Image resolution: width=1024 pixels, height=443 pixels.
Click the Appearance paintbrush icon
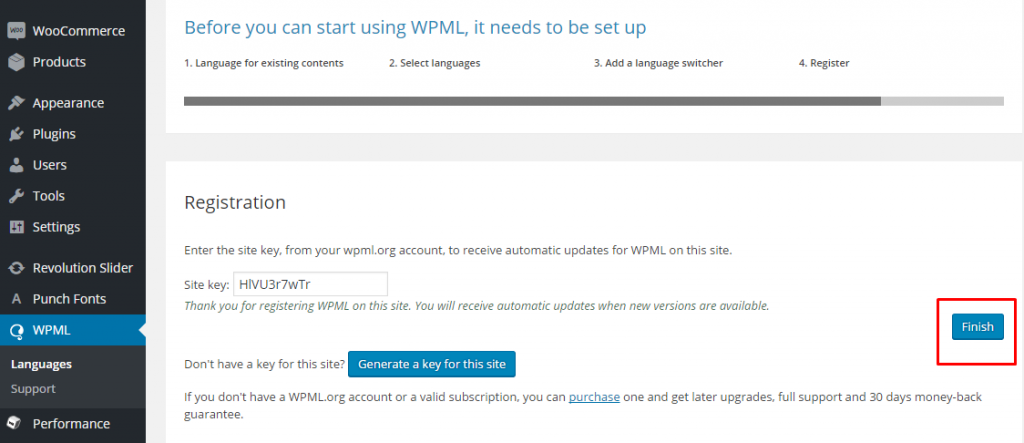[x=16, y=103]
